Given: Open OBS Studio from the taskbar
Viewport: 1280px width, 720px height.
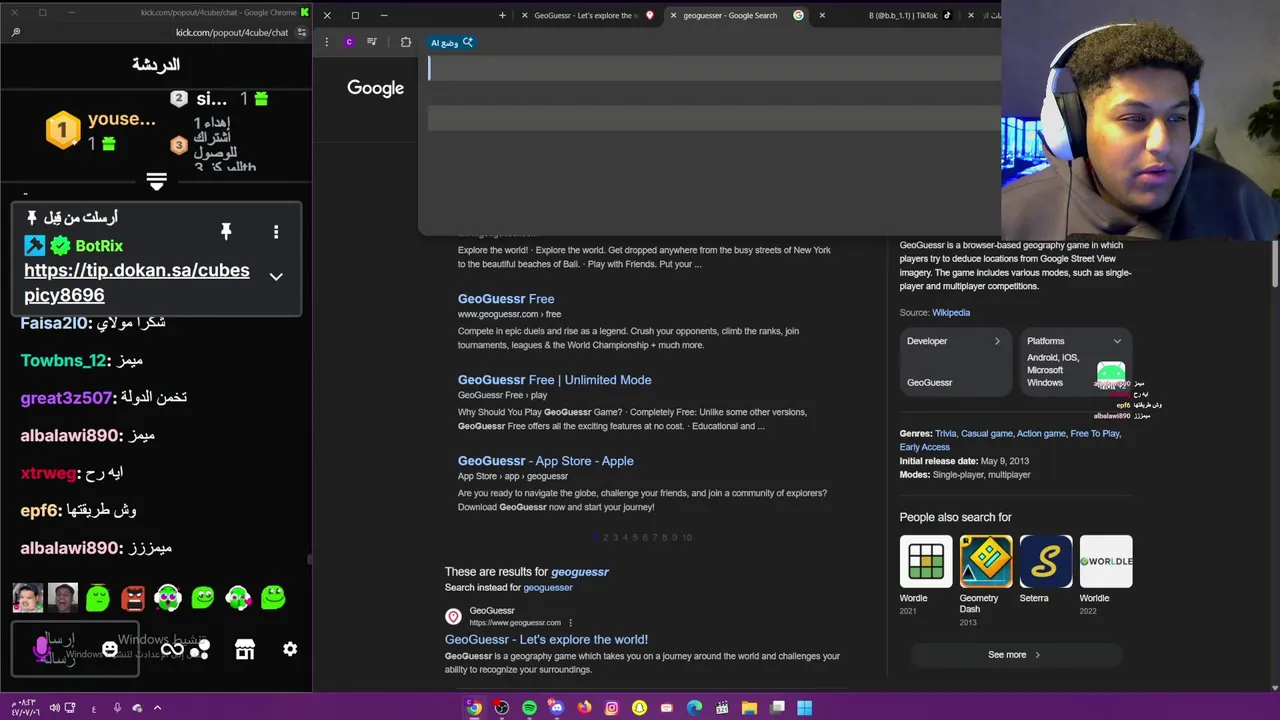Looking at the screenshot, I should [501, 707].
